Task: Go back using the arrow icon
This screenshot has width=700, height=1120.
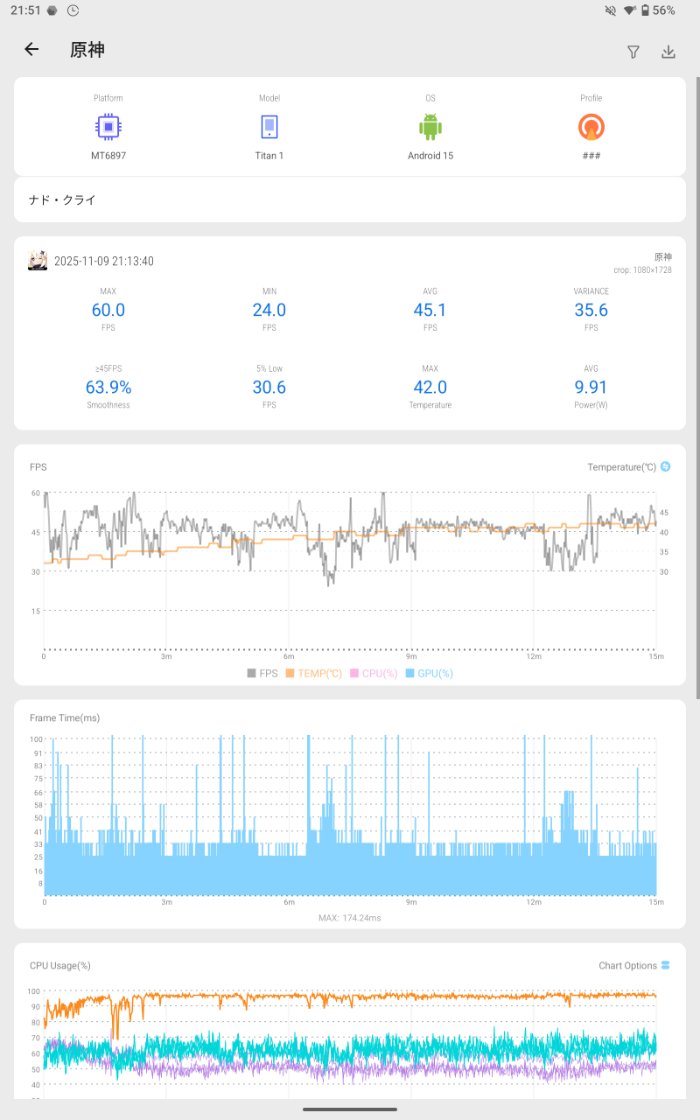Action: click(x=32, y=50)
